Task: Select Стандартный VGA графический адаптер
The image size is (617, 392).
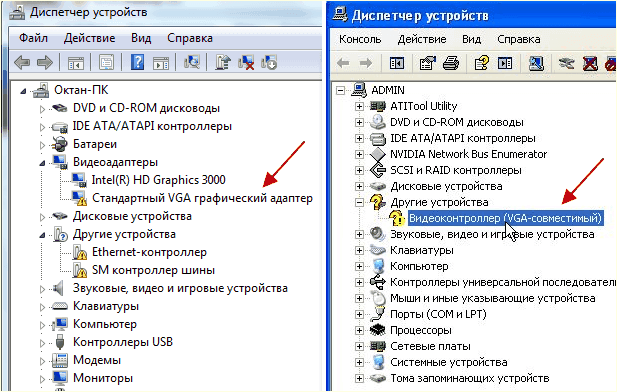Action: [202, 198]
